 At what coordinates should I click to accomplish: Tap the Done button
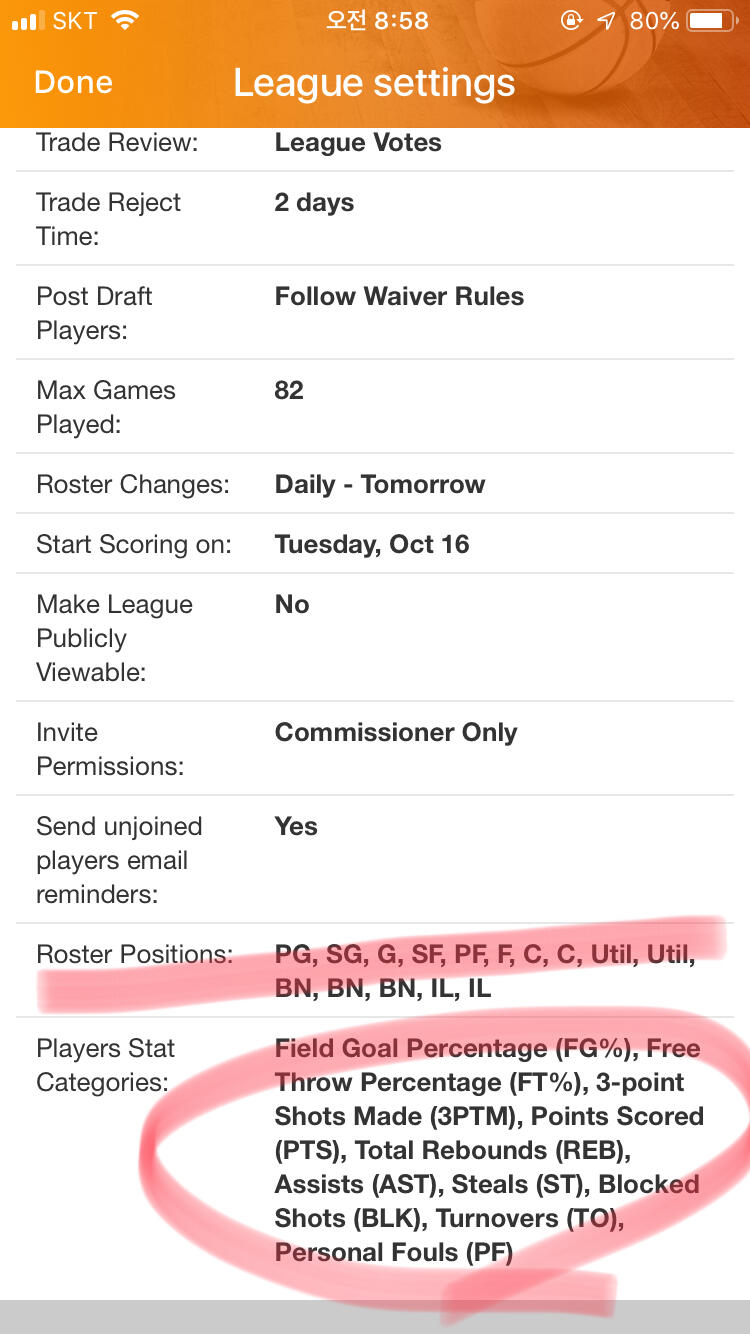[73, 83]
